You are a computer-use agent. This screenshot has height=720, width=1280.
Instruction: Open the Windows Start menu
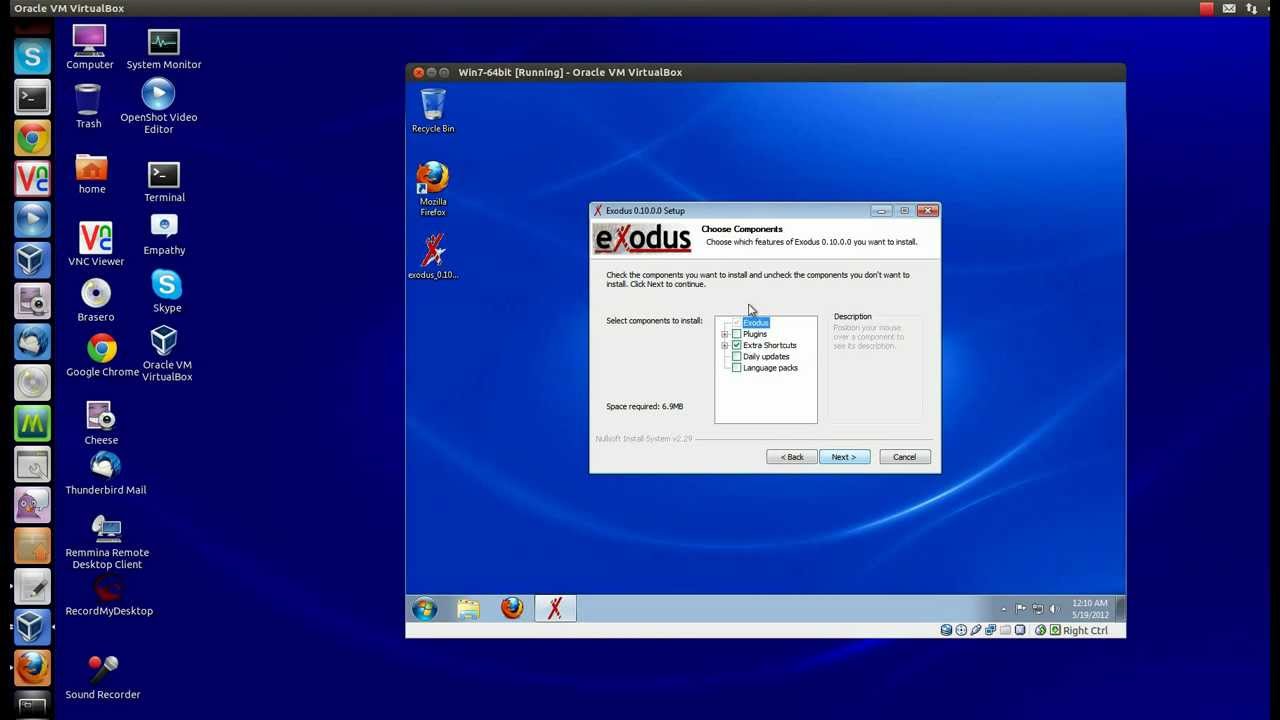pyautogui.click(x=425, y=608)
